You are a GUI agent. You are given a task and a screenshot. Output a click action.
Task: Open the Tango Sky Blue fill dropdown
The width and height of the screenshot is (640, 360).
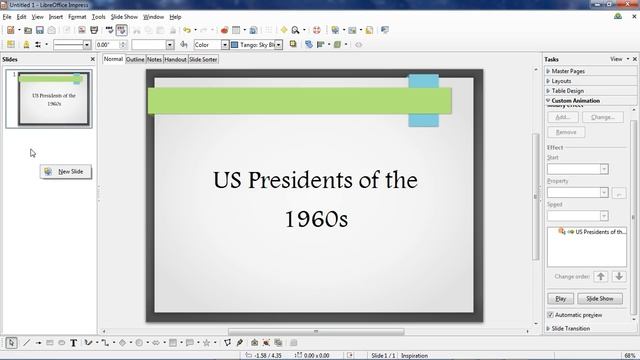coord(278,44)
